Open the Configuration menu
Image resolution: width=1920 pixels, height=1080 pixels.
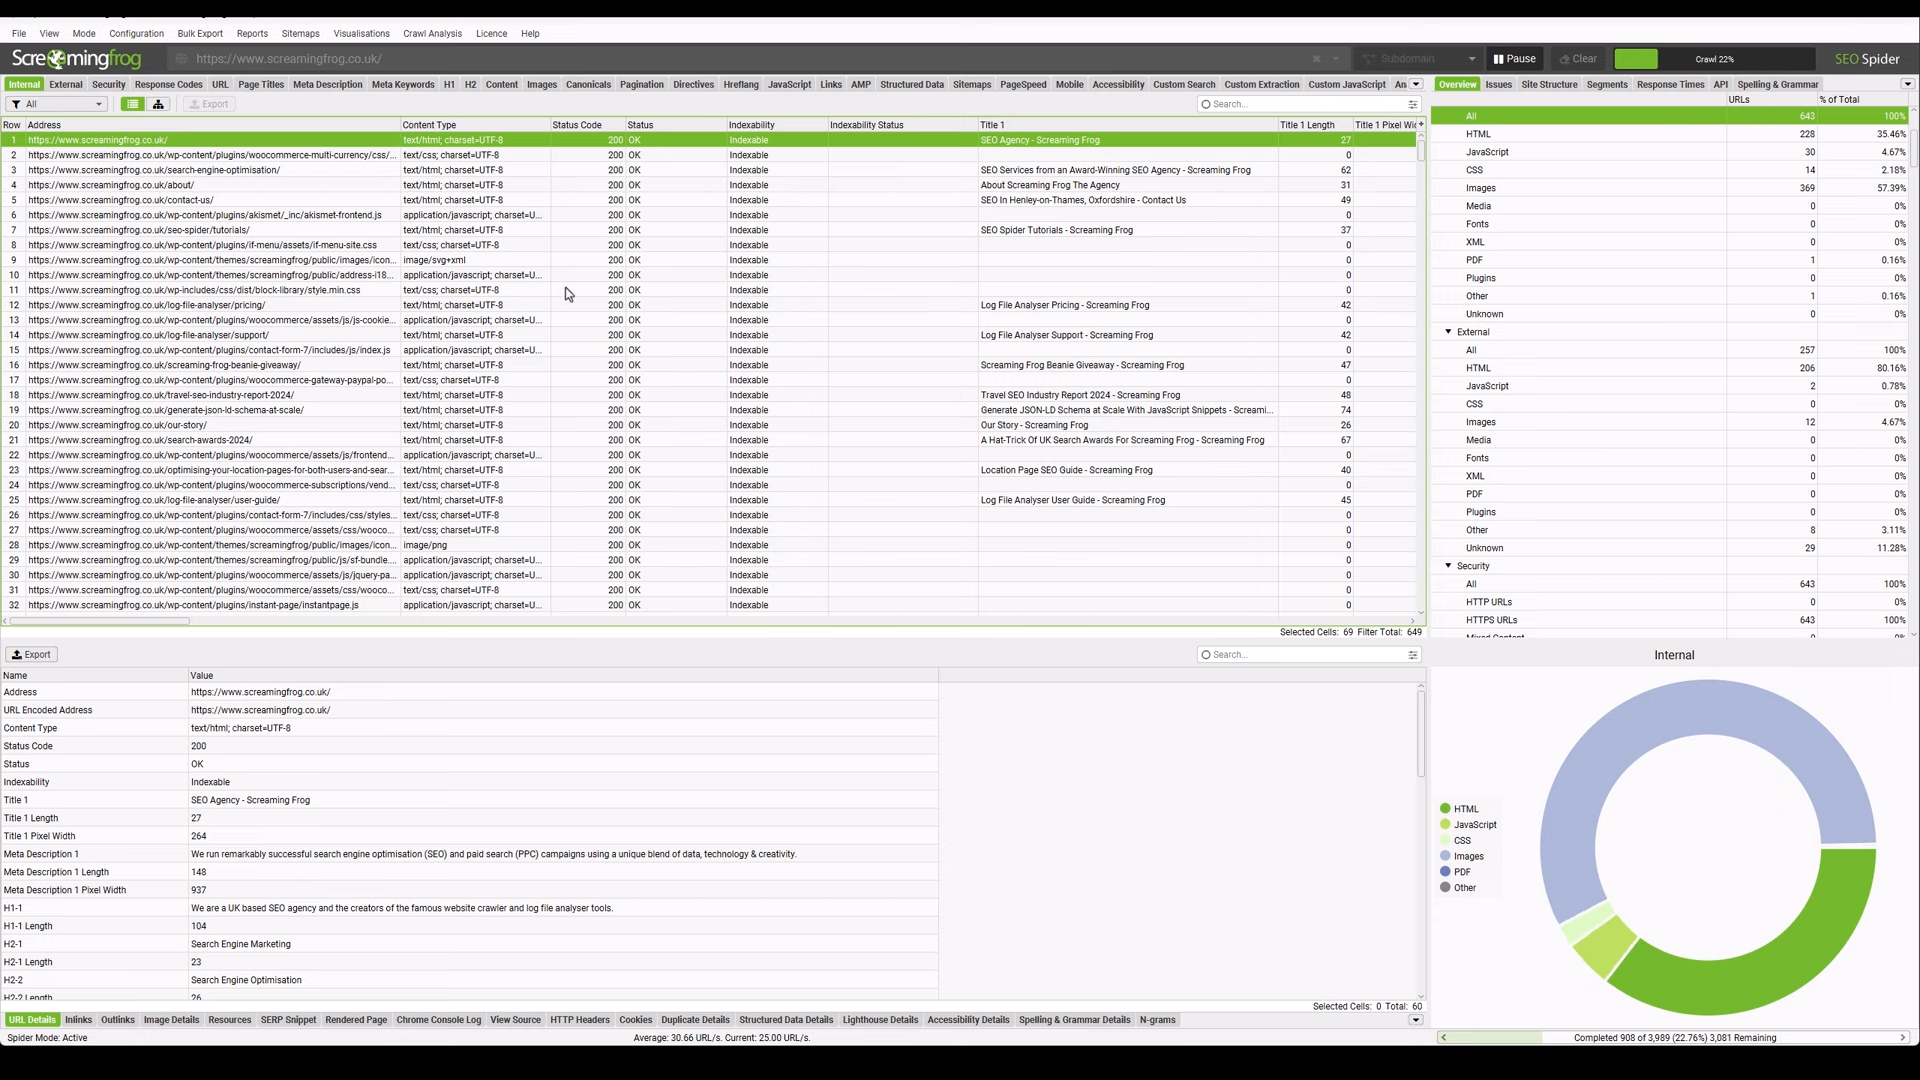pyautogui.click(x=136, y=34)
